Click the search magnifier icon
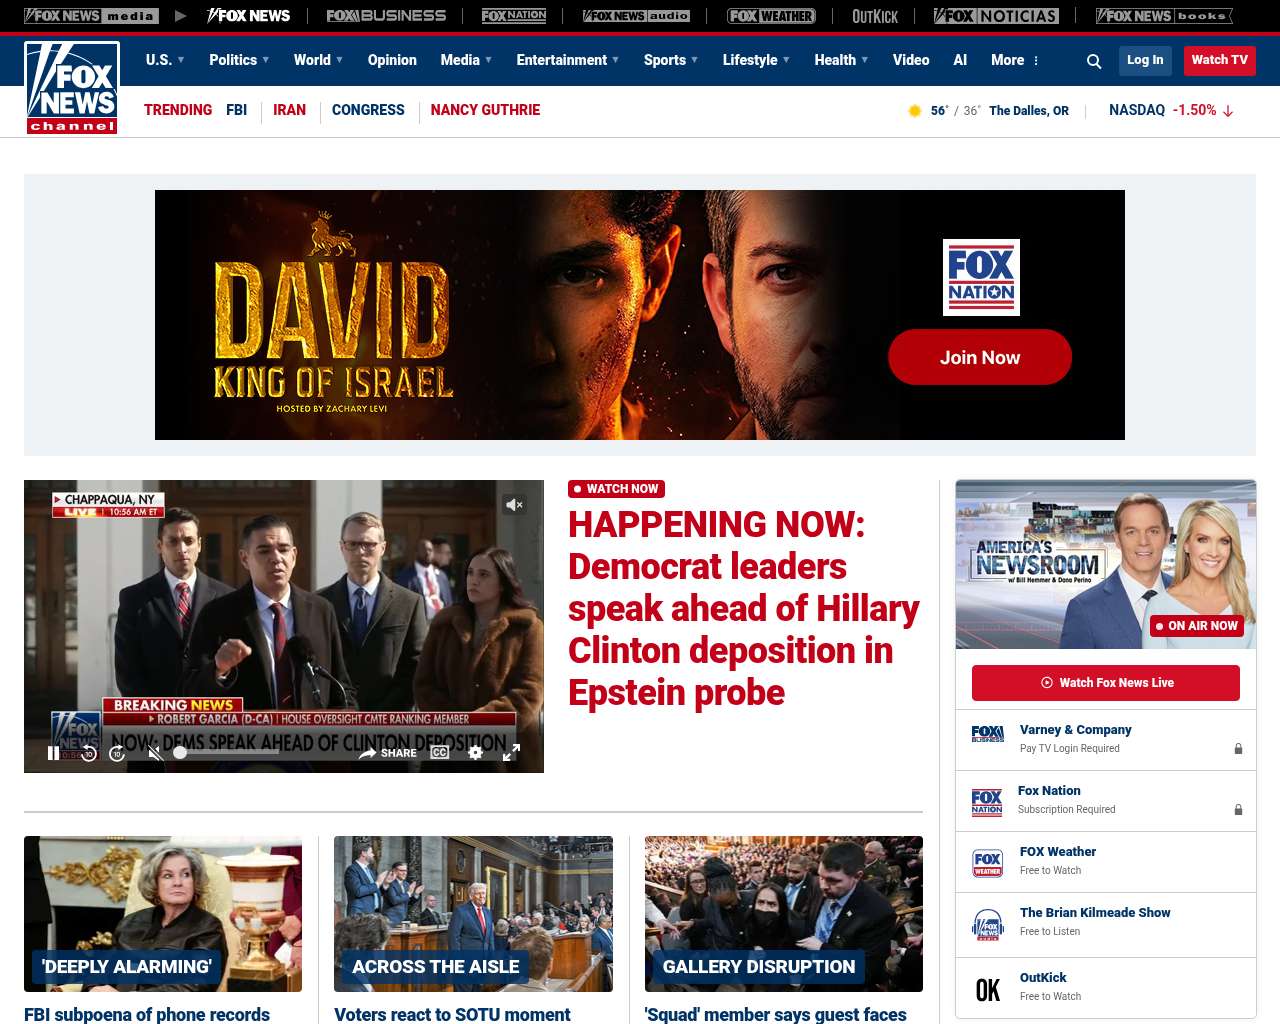The width and height of the screenshot is (1280, 1024). pos(1094,61)
